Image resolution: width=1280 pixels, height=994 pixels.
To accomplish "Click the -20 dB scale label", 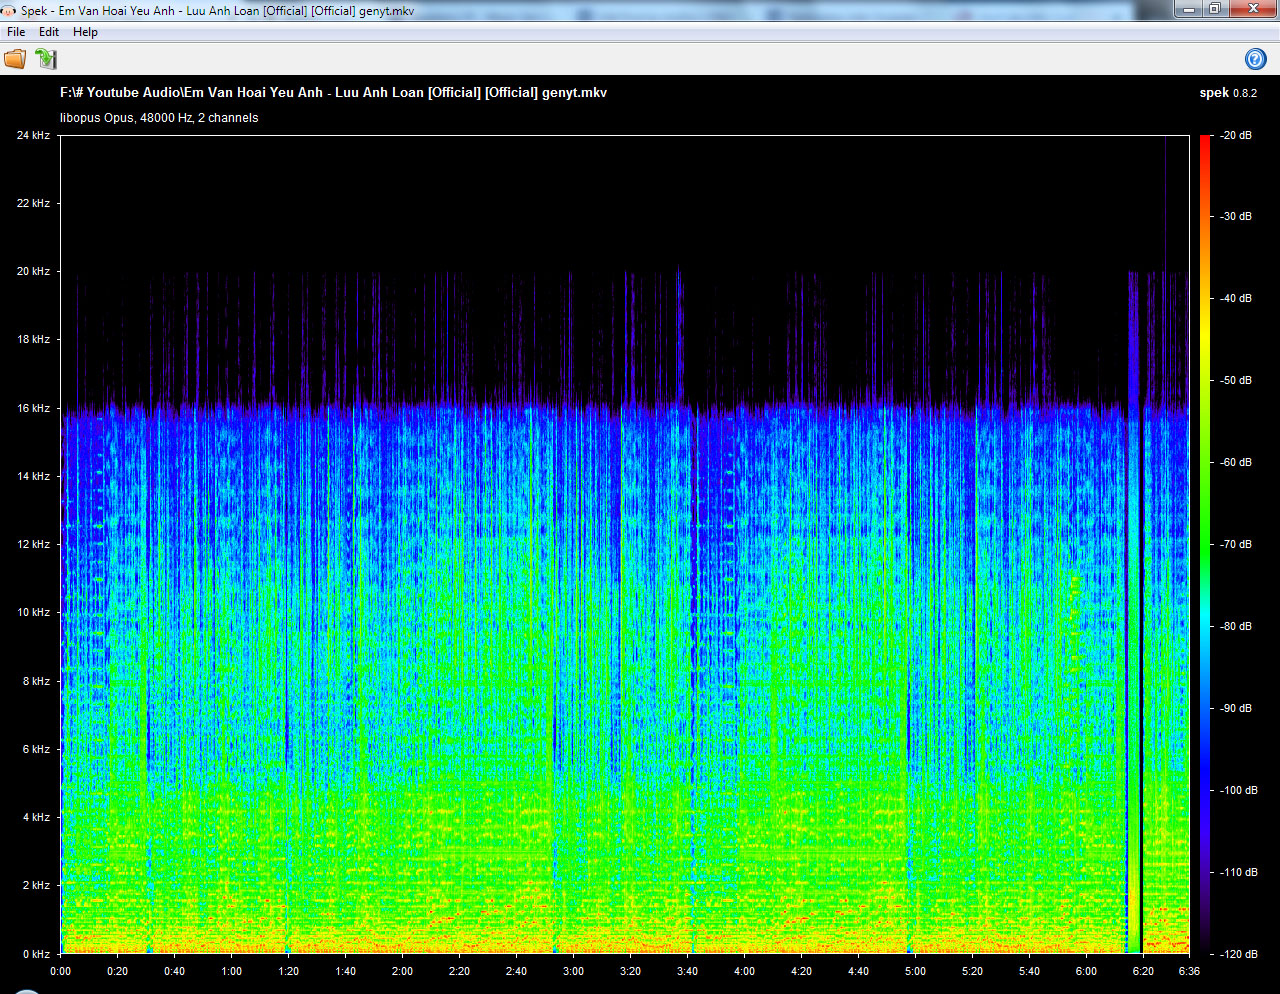I will [1236, 135].
